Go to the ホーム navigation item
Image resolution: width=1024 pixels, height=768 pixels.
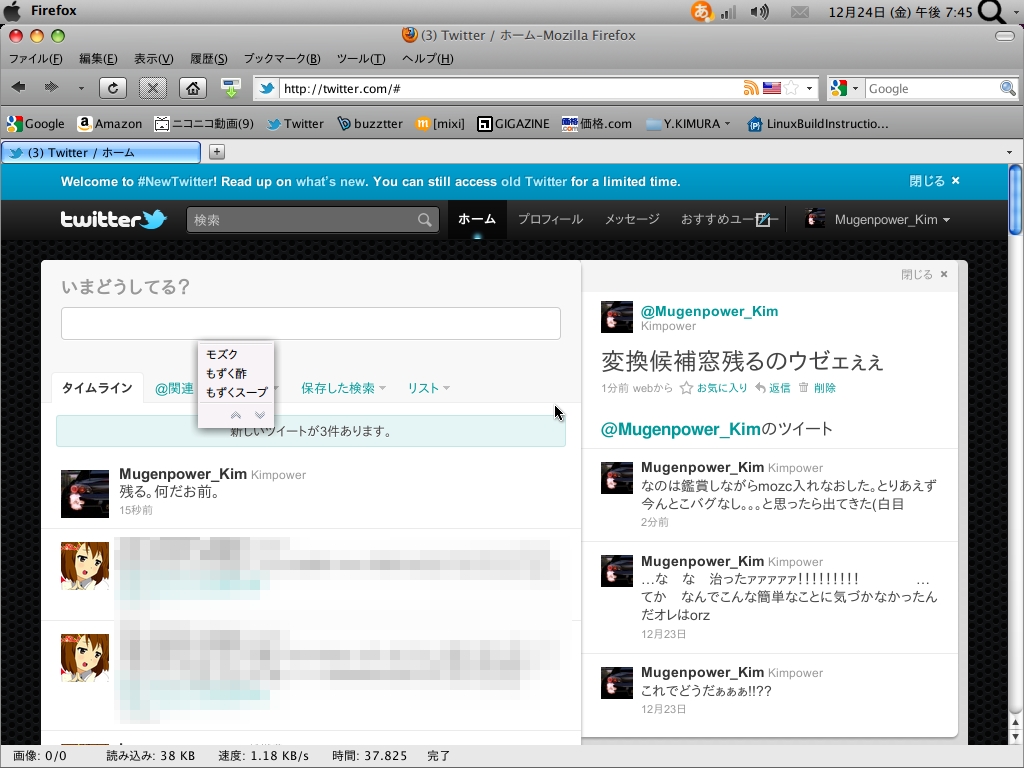click(x=477, y=219)
